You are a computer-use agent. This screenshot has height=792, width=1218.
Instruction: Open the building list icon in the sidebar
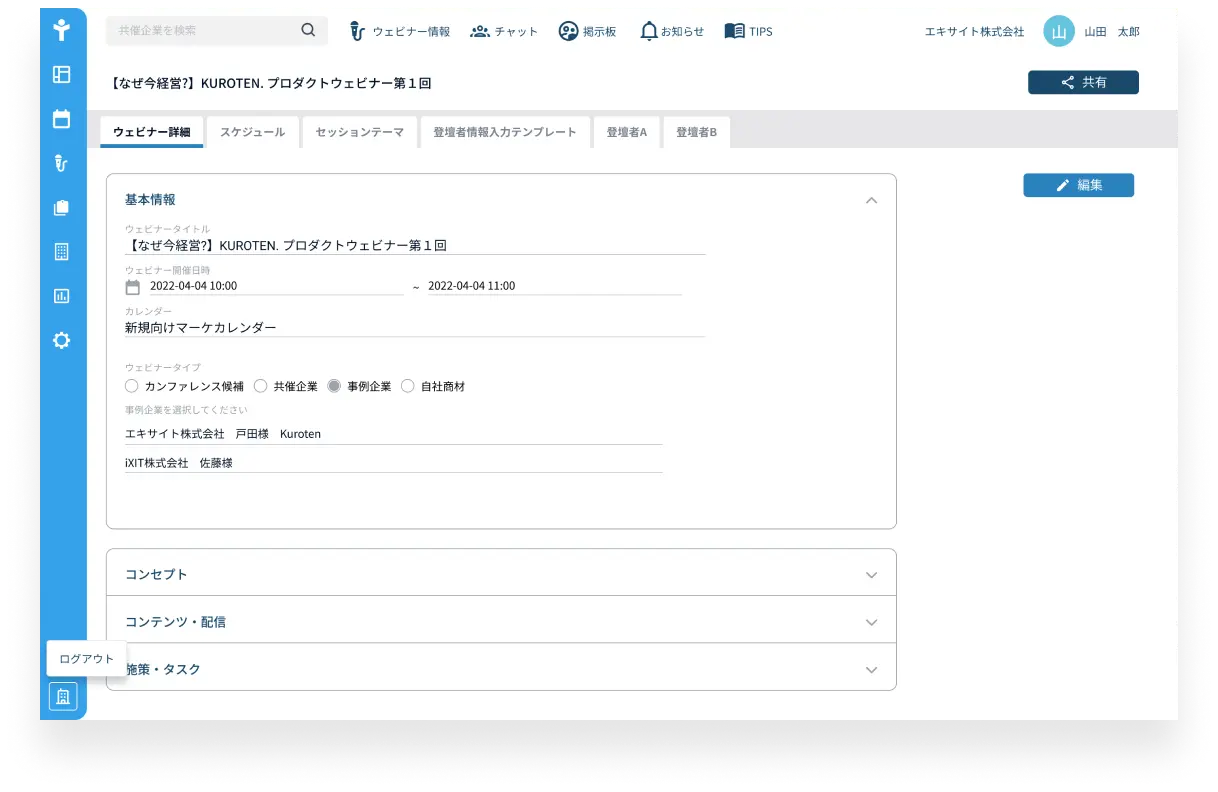(x=62, y=252)
